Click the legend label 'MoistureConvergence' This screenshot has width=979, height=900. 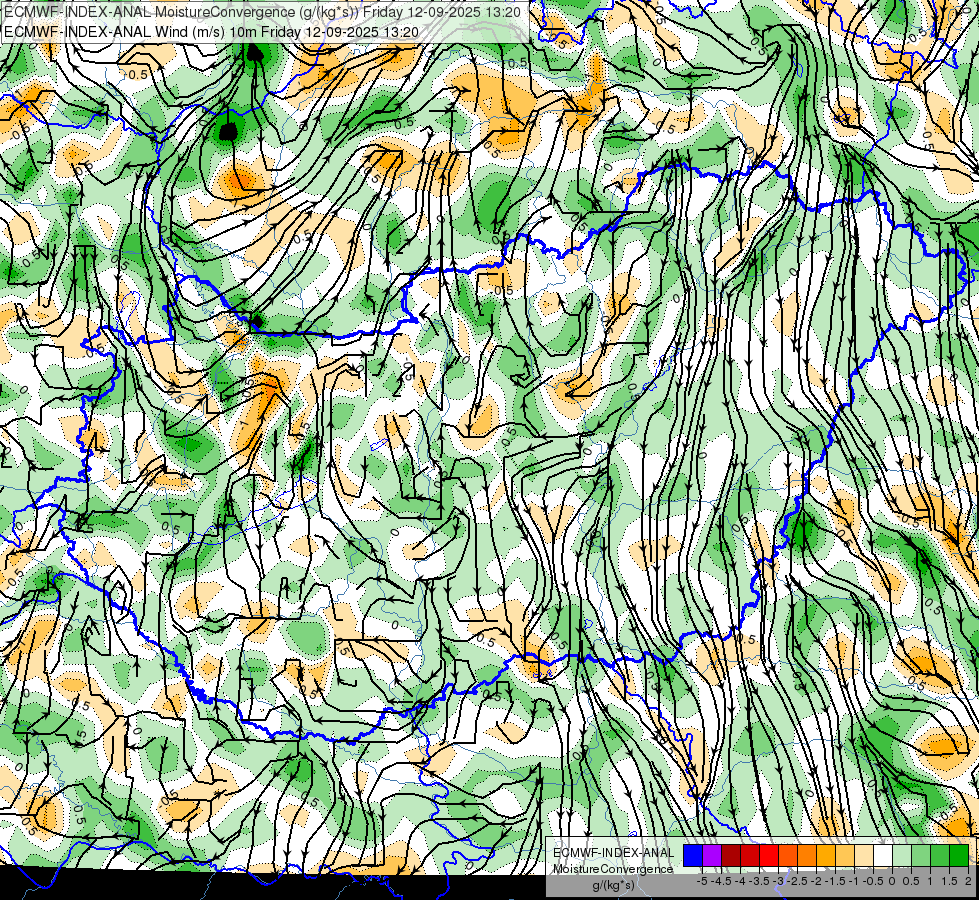tap(613, 869)
